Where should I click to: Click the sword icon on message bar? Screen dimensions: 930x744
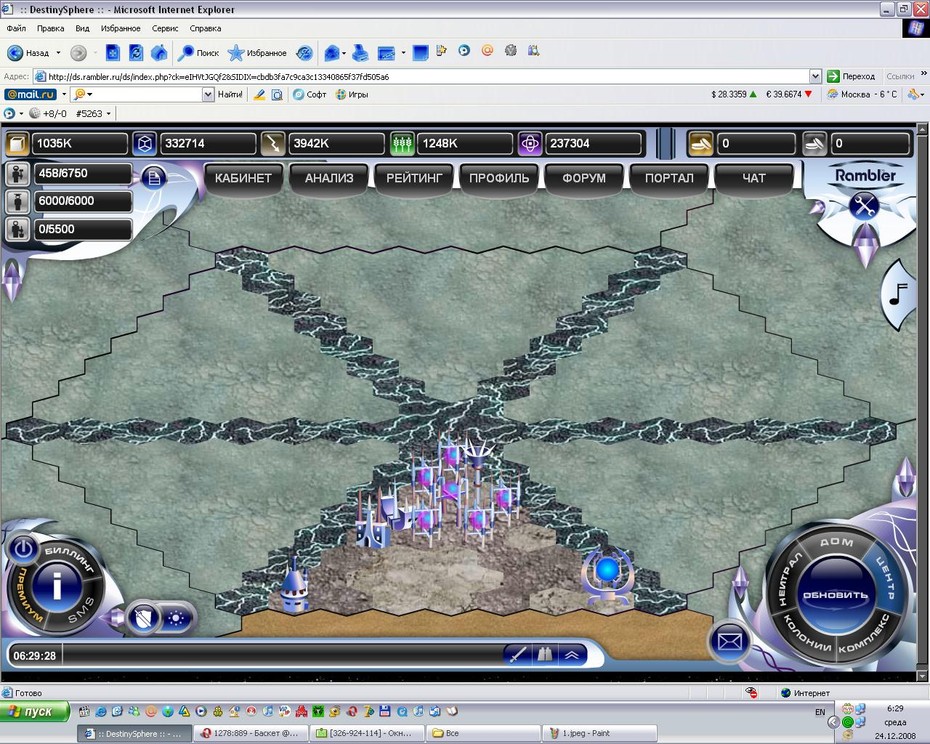click(518, 655)
